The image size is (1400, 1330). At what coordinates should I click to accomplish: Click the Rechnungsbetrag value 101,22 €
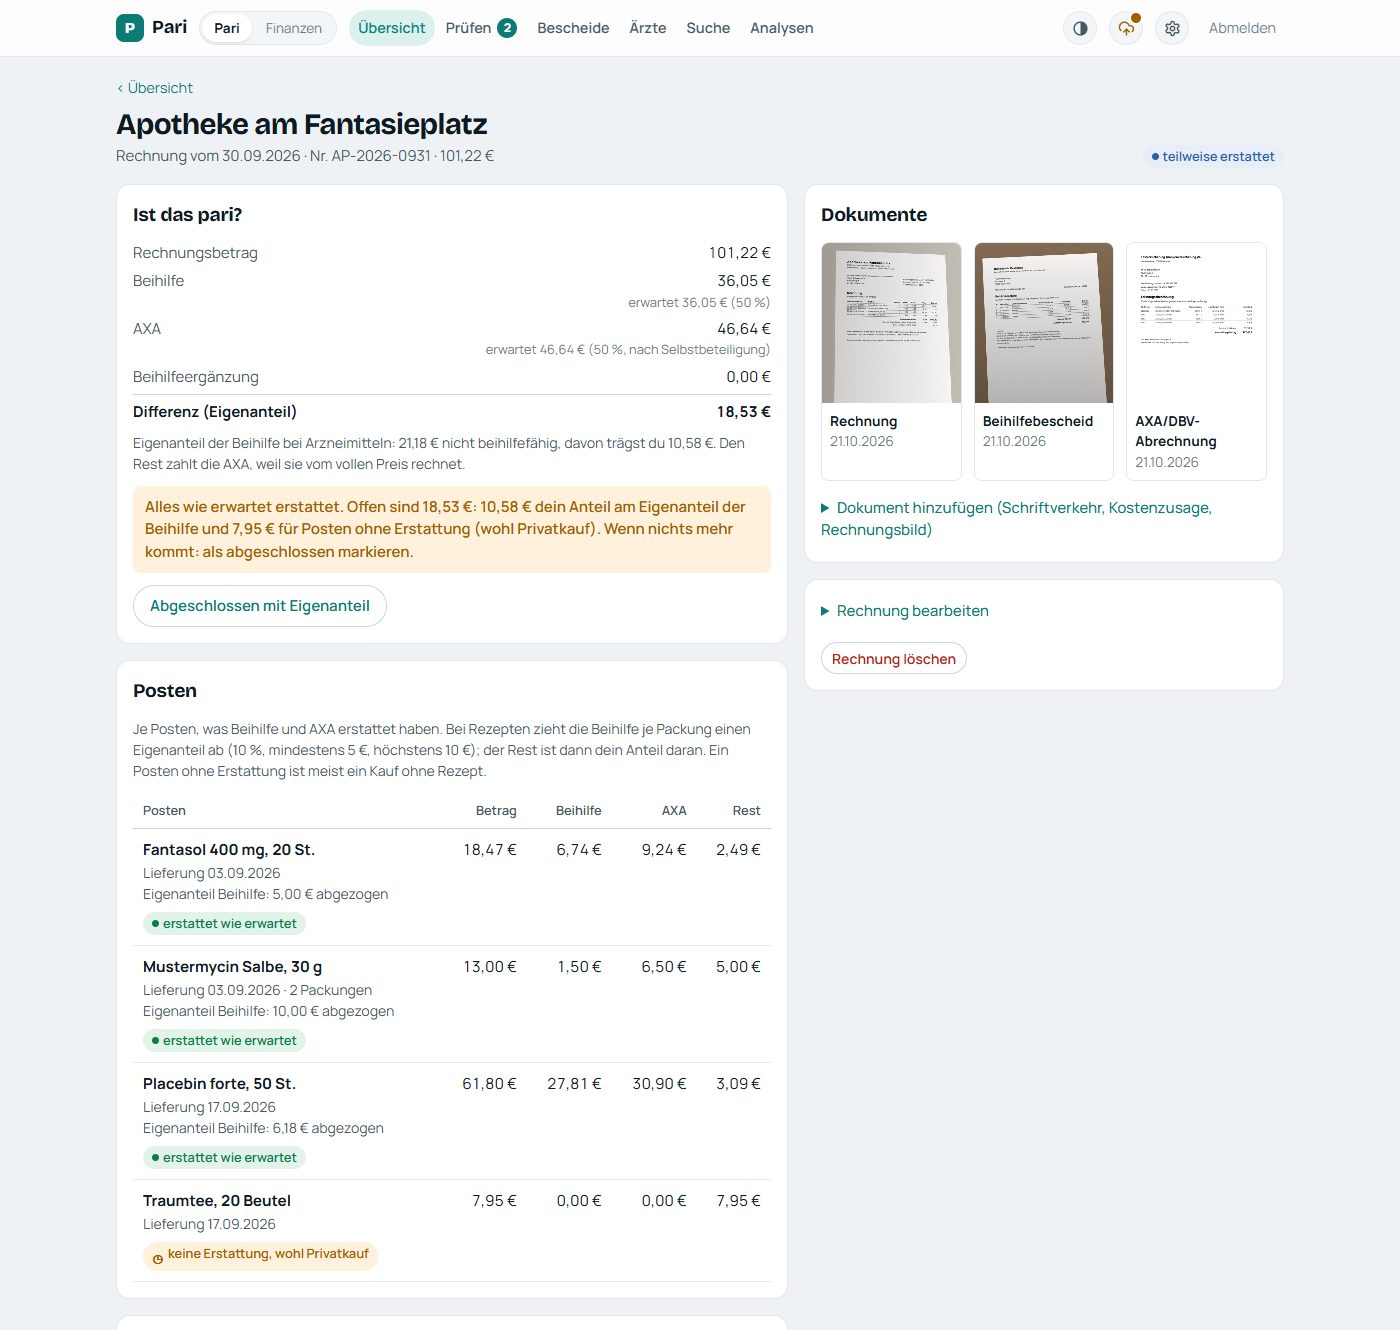740,253
